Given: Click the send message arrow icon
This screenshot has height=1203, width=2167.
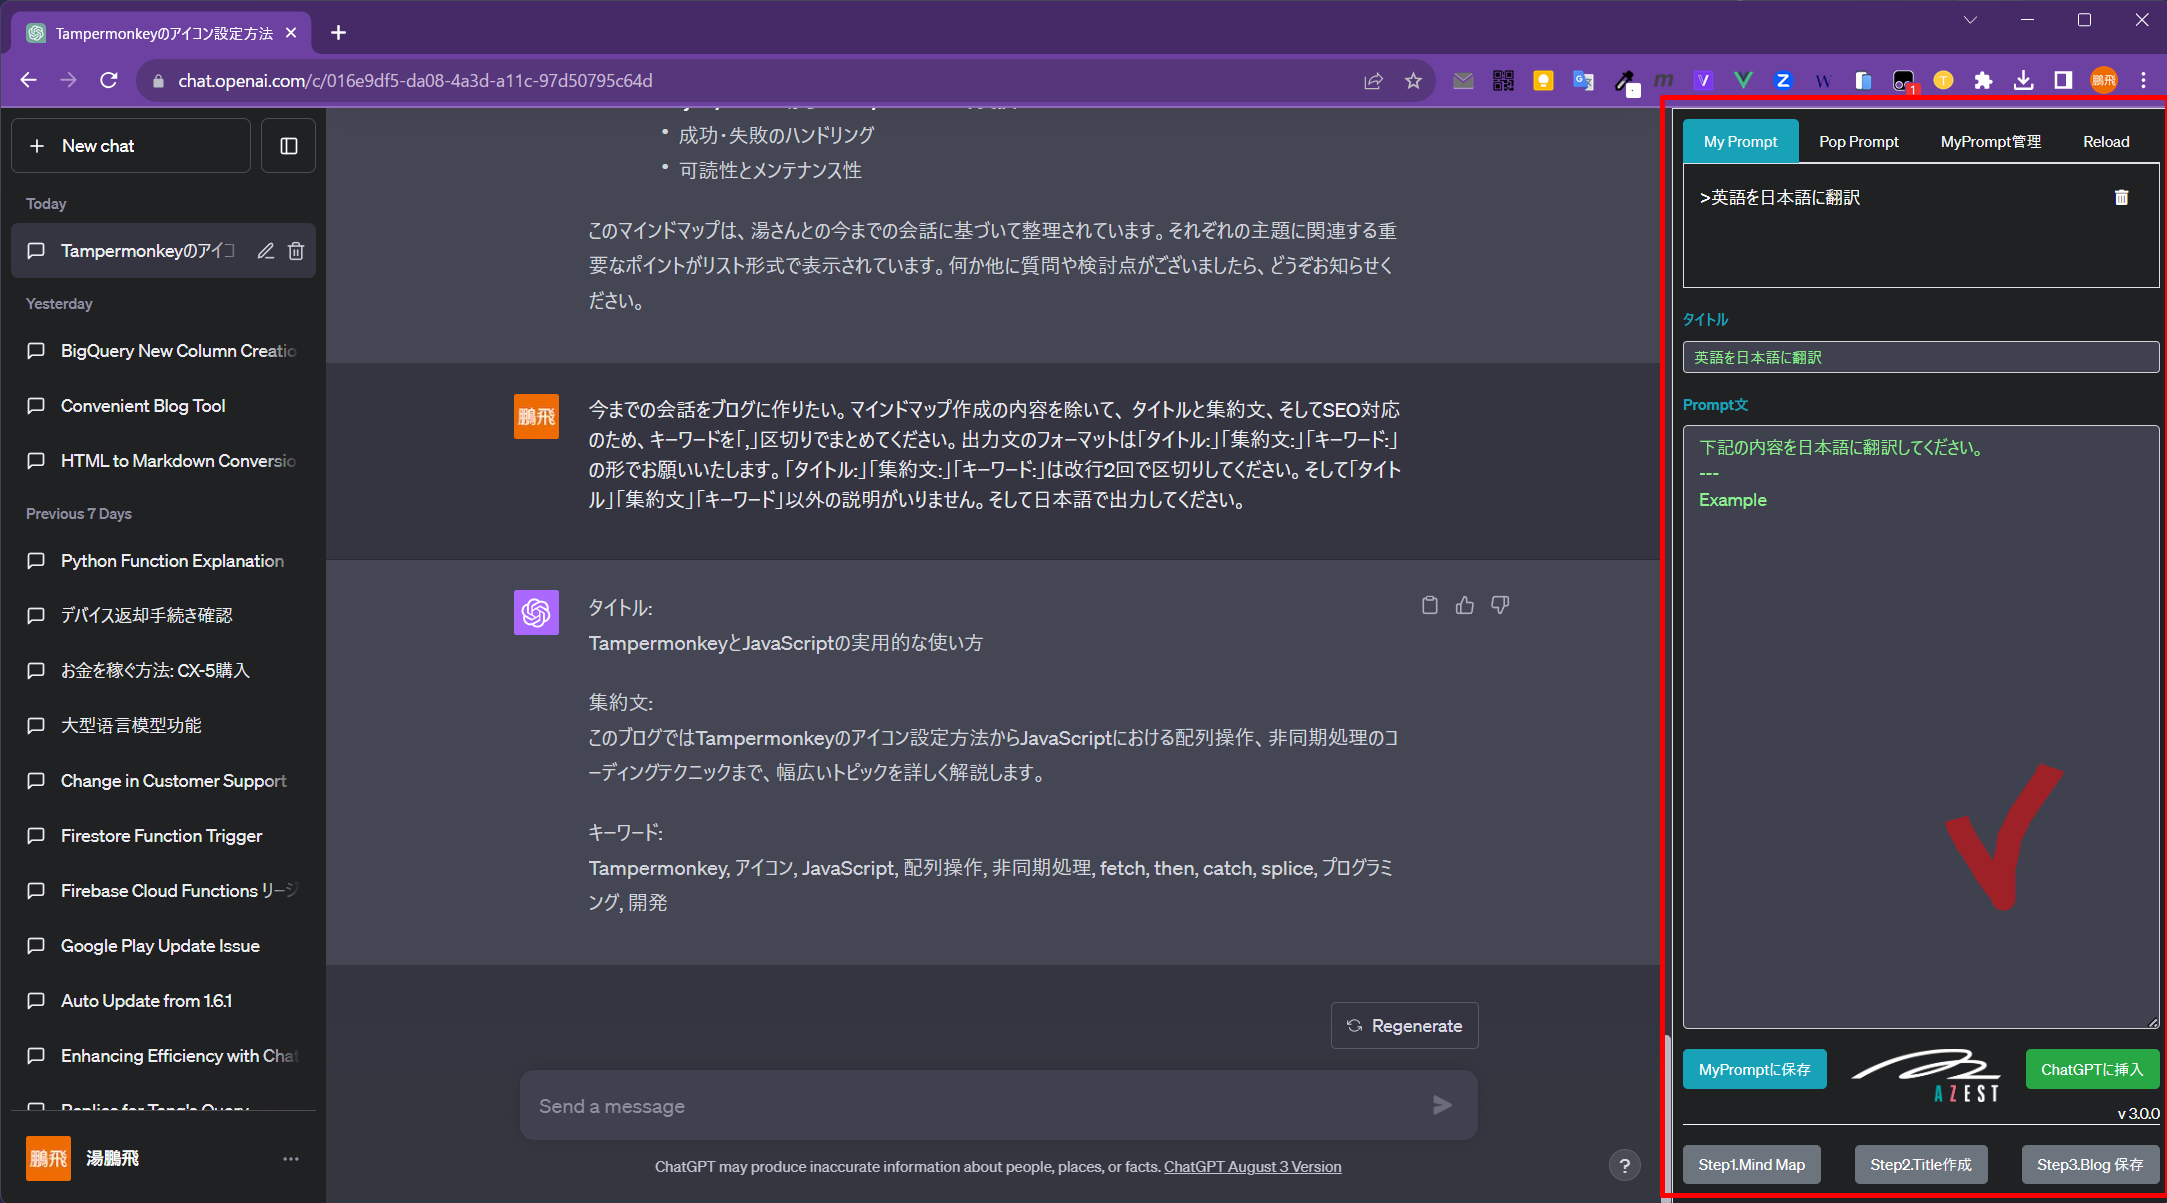Looking at the screenshot, I should point(1442,1105).
